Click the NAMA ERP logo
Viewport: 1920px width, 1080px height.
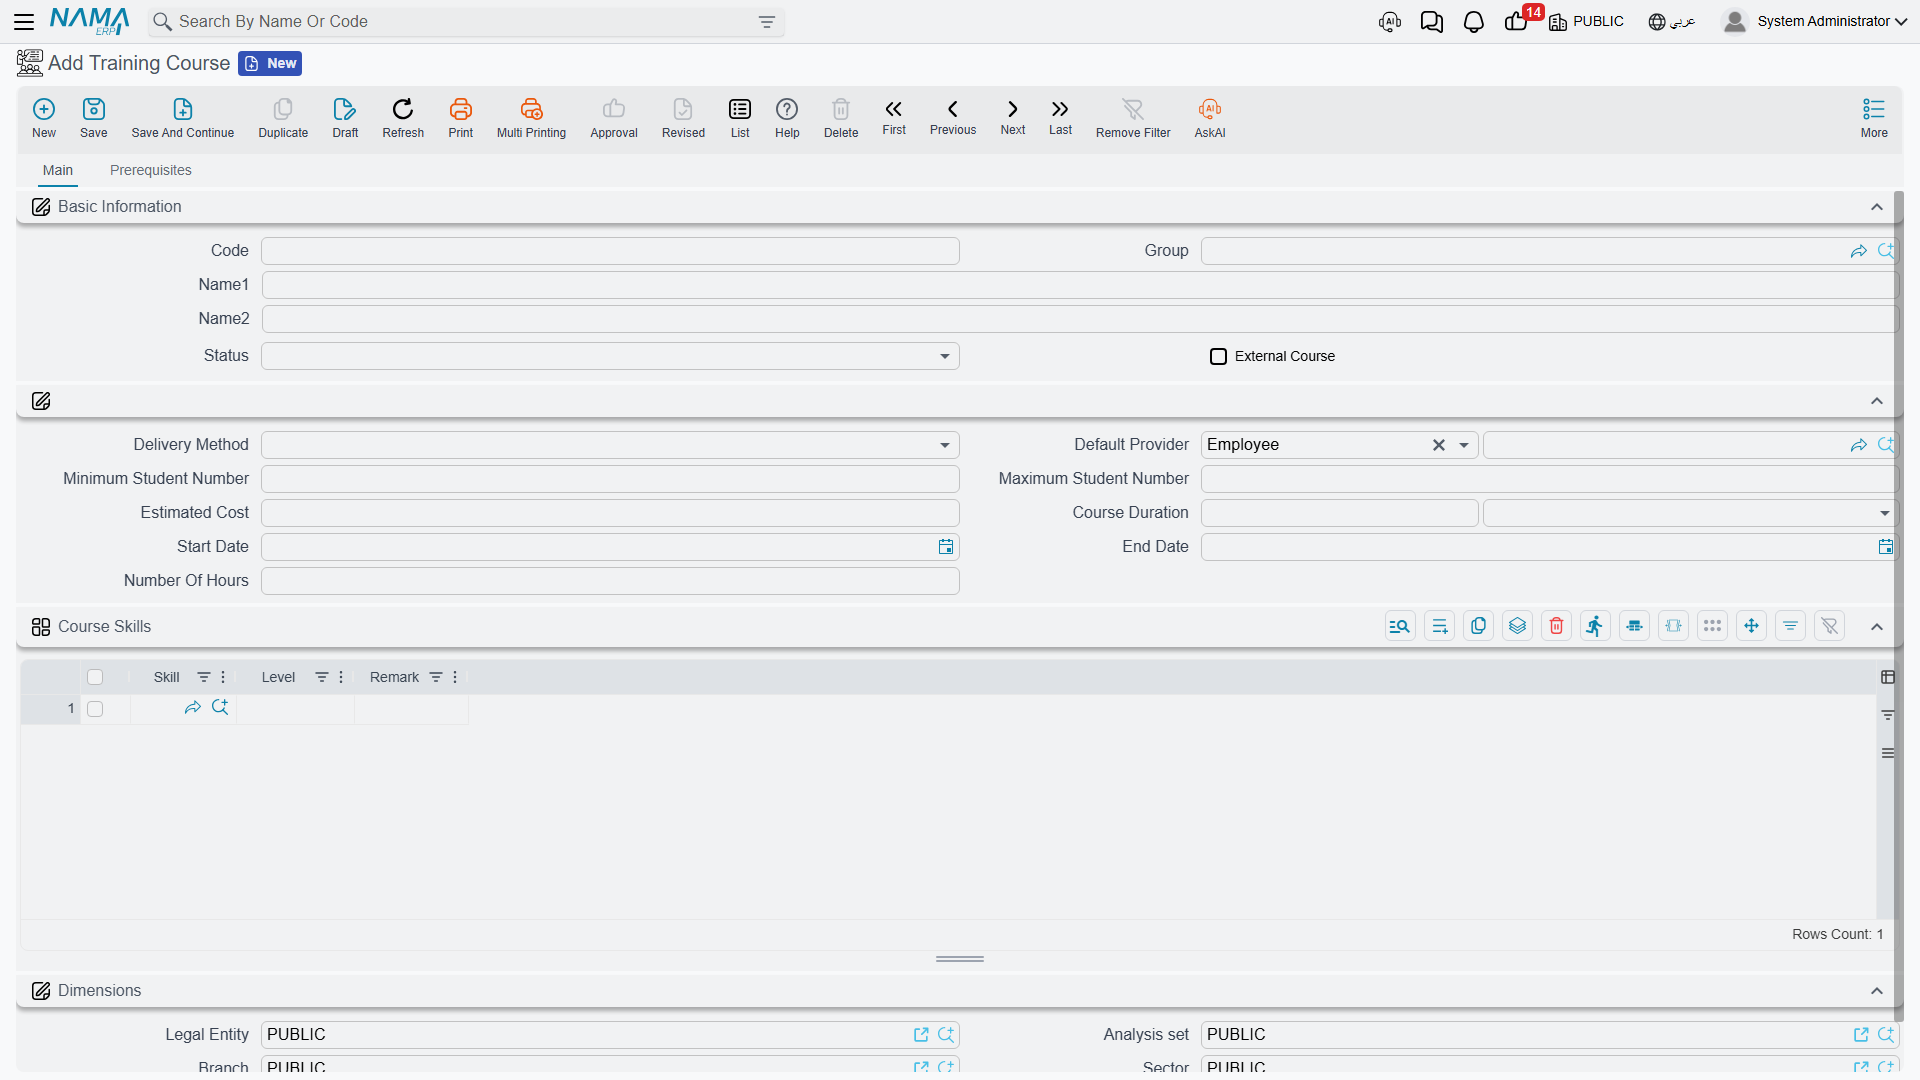89,21
